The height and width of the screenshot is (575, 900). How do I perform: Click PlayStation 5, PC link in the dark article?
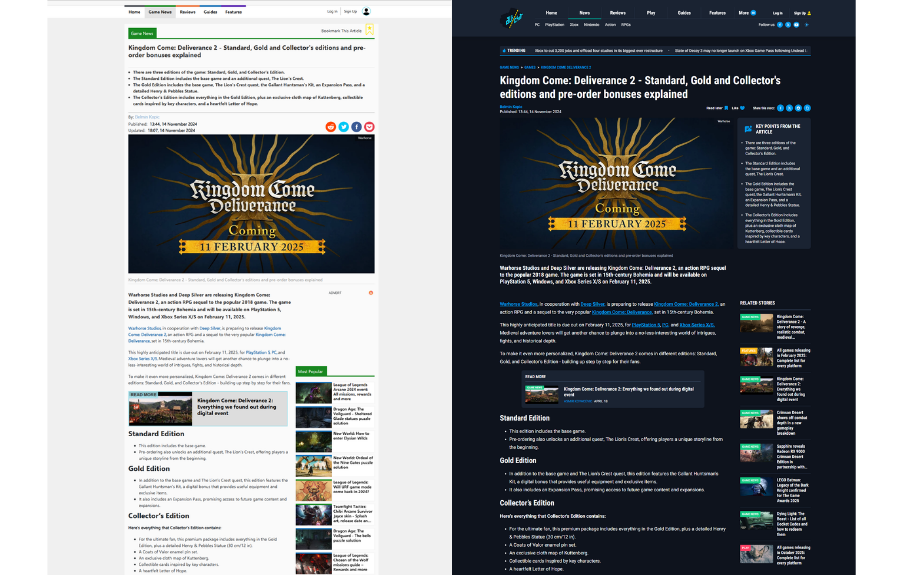pyautogui.click(x=650, y=325)
